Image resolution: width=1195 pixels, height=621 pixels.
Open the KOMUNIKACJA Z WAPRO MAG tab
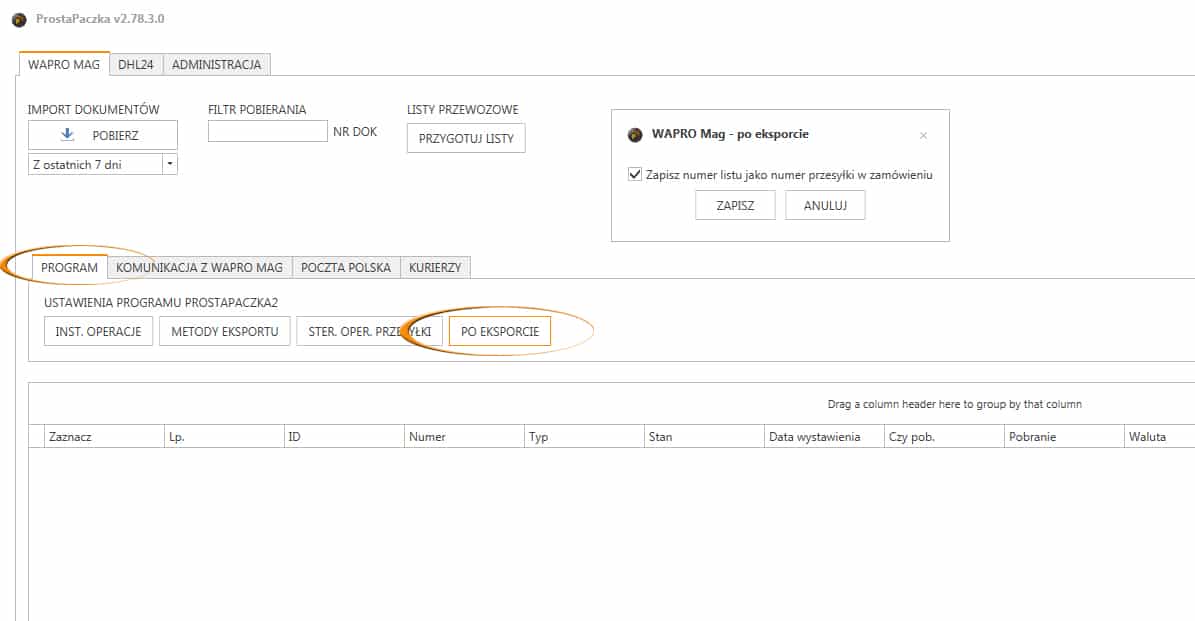pyautogui.click(x=200, y=267)
